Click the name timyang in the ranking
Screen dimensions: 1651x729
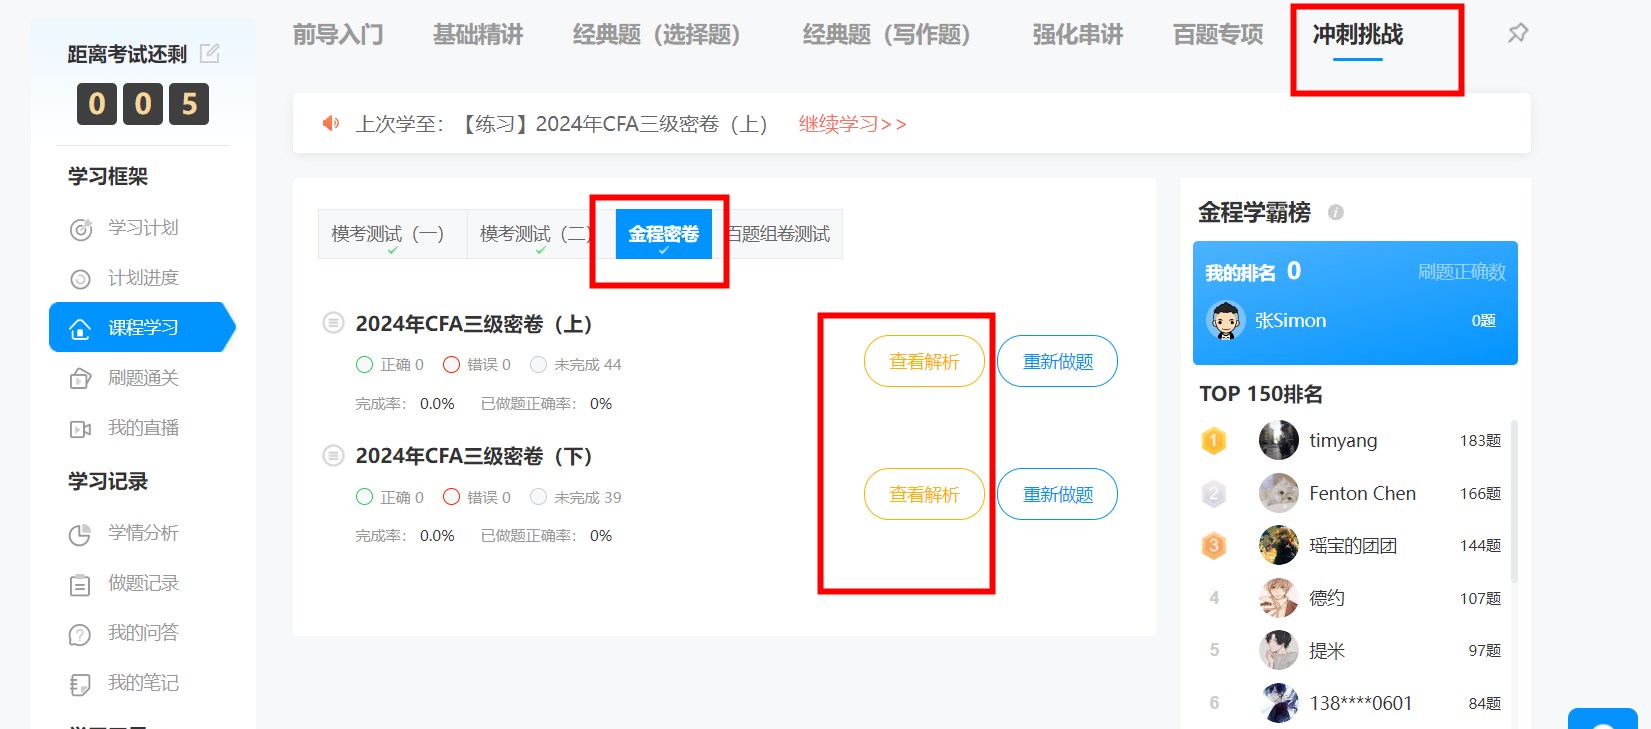[x=1343, y=441]
